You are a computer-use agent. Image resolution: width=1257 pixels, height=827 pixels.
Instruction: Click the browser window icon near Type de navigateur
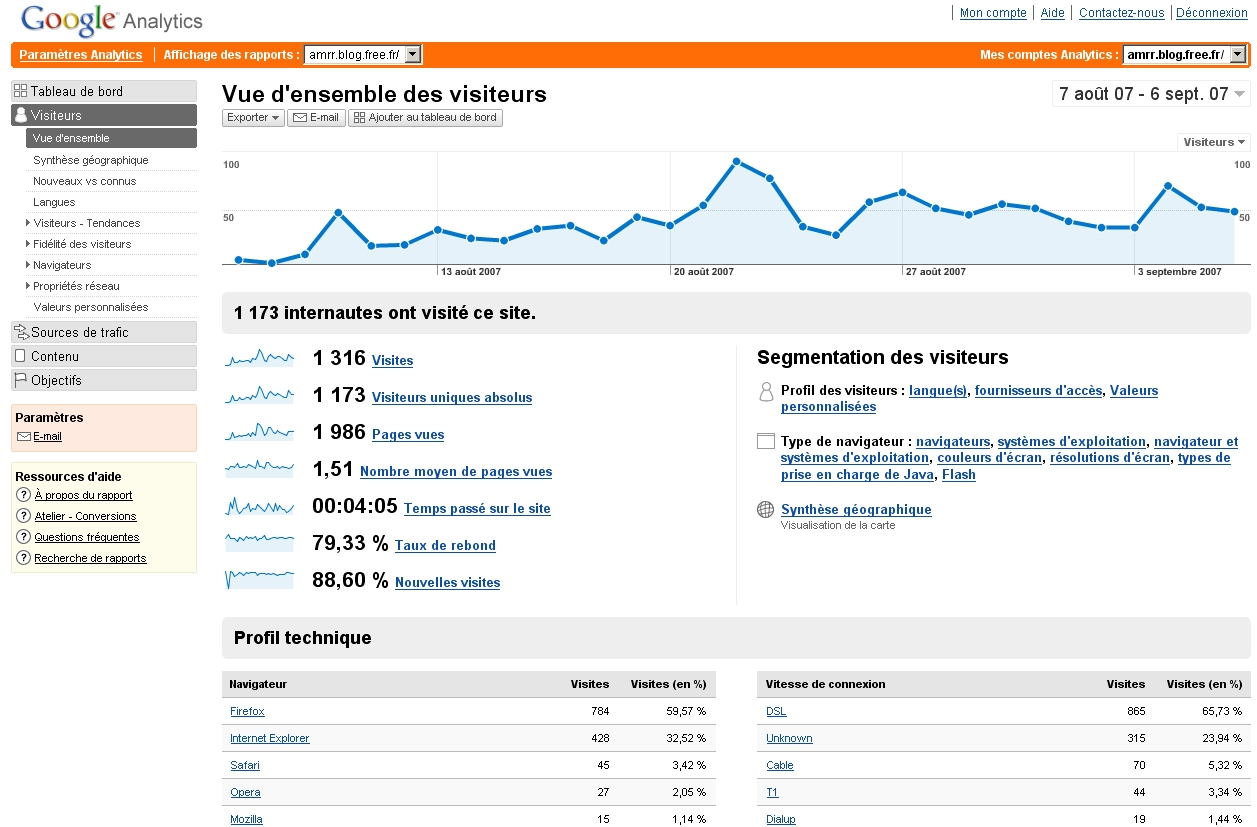point(766,441)
